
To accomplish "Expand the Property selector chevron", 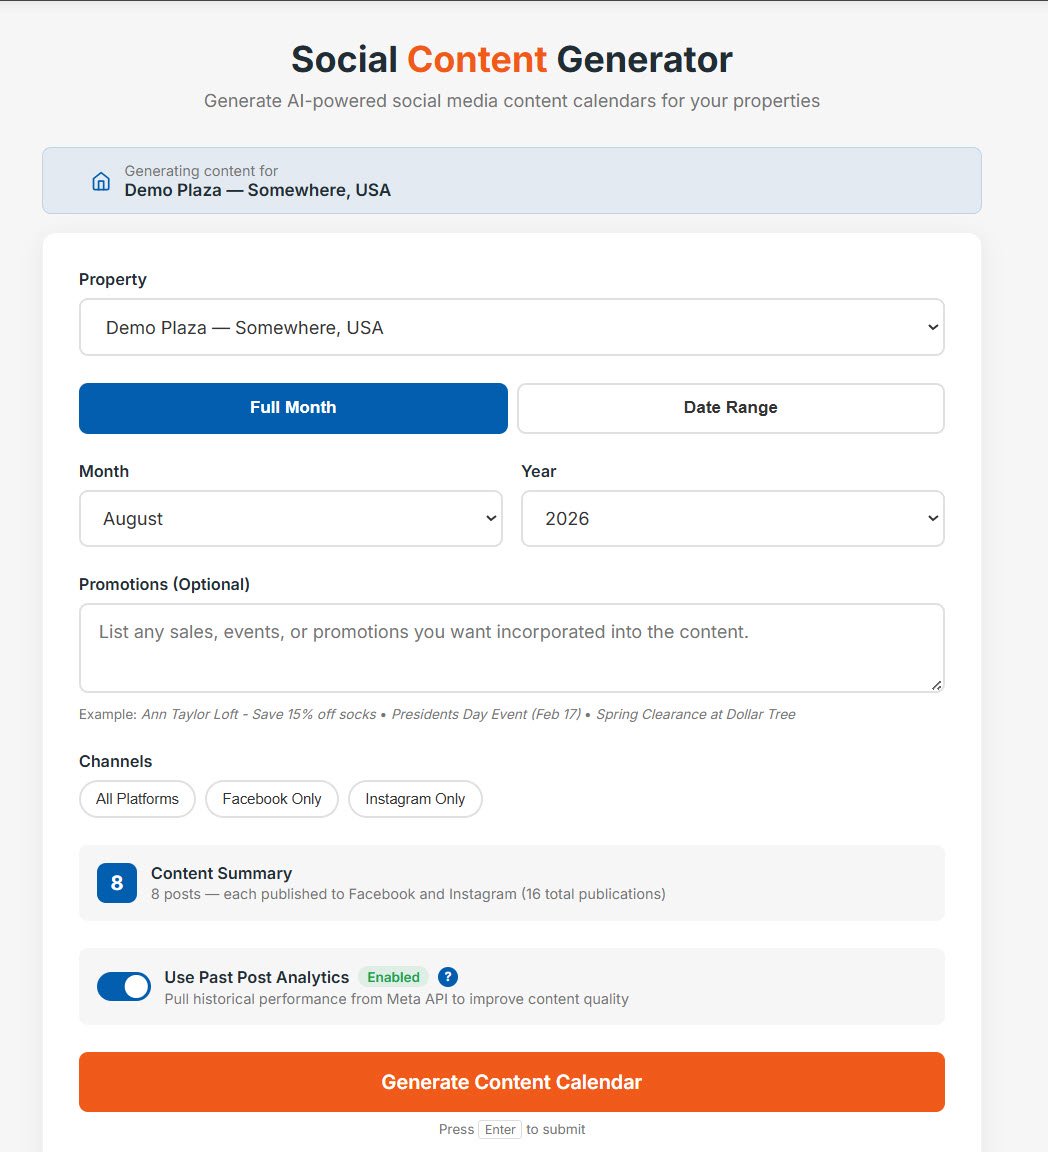I will pyautogui.click(x=933, y=327).
